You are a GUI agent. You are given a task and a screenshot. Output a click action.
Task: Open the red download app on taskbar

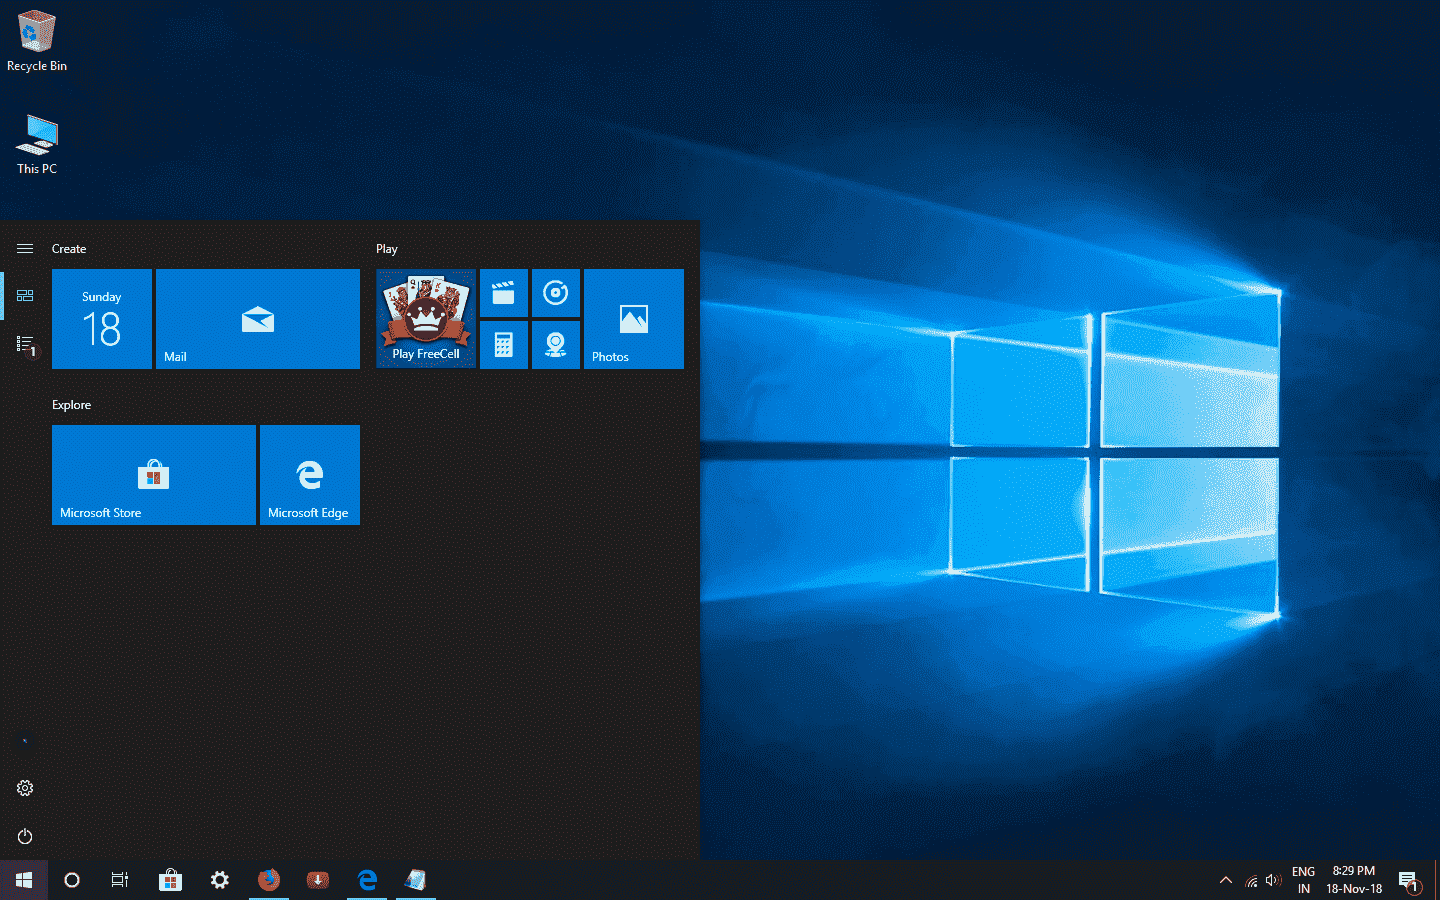[x=318, y=880]
